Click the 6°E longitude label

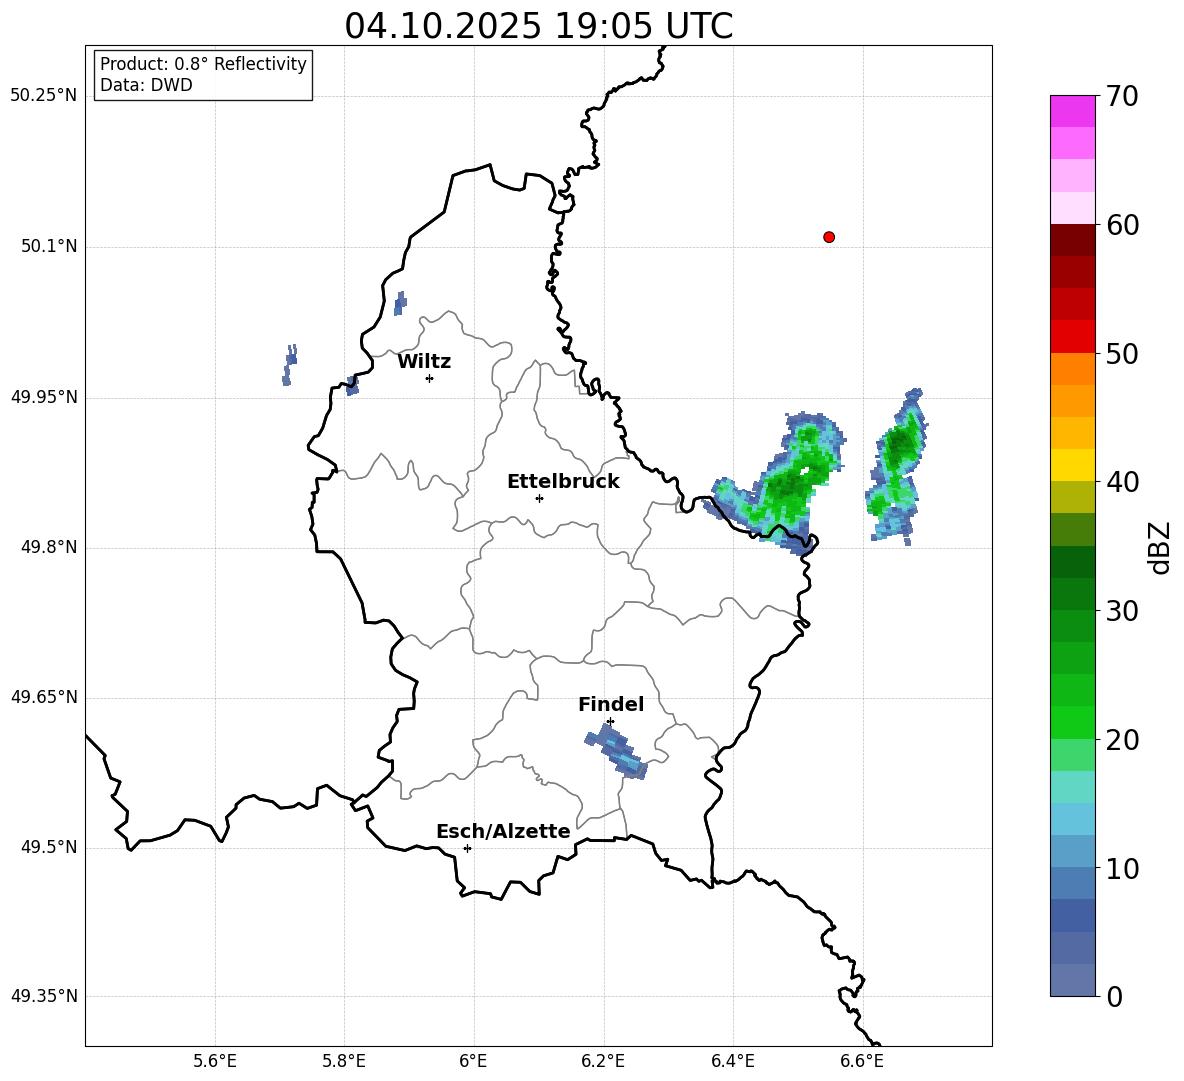[473, 1061]
